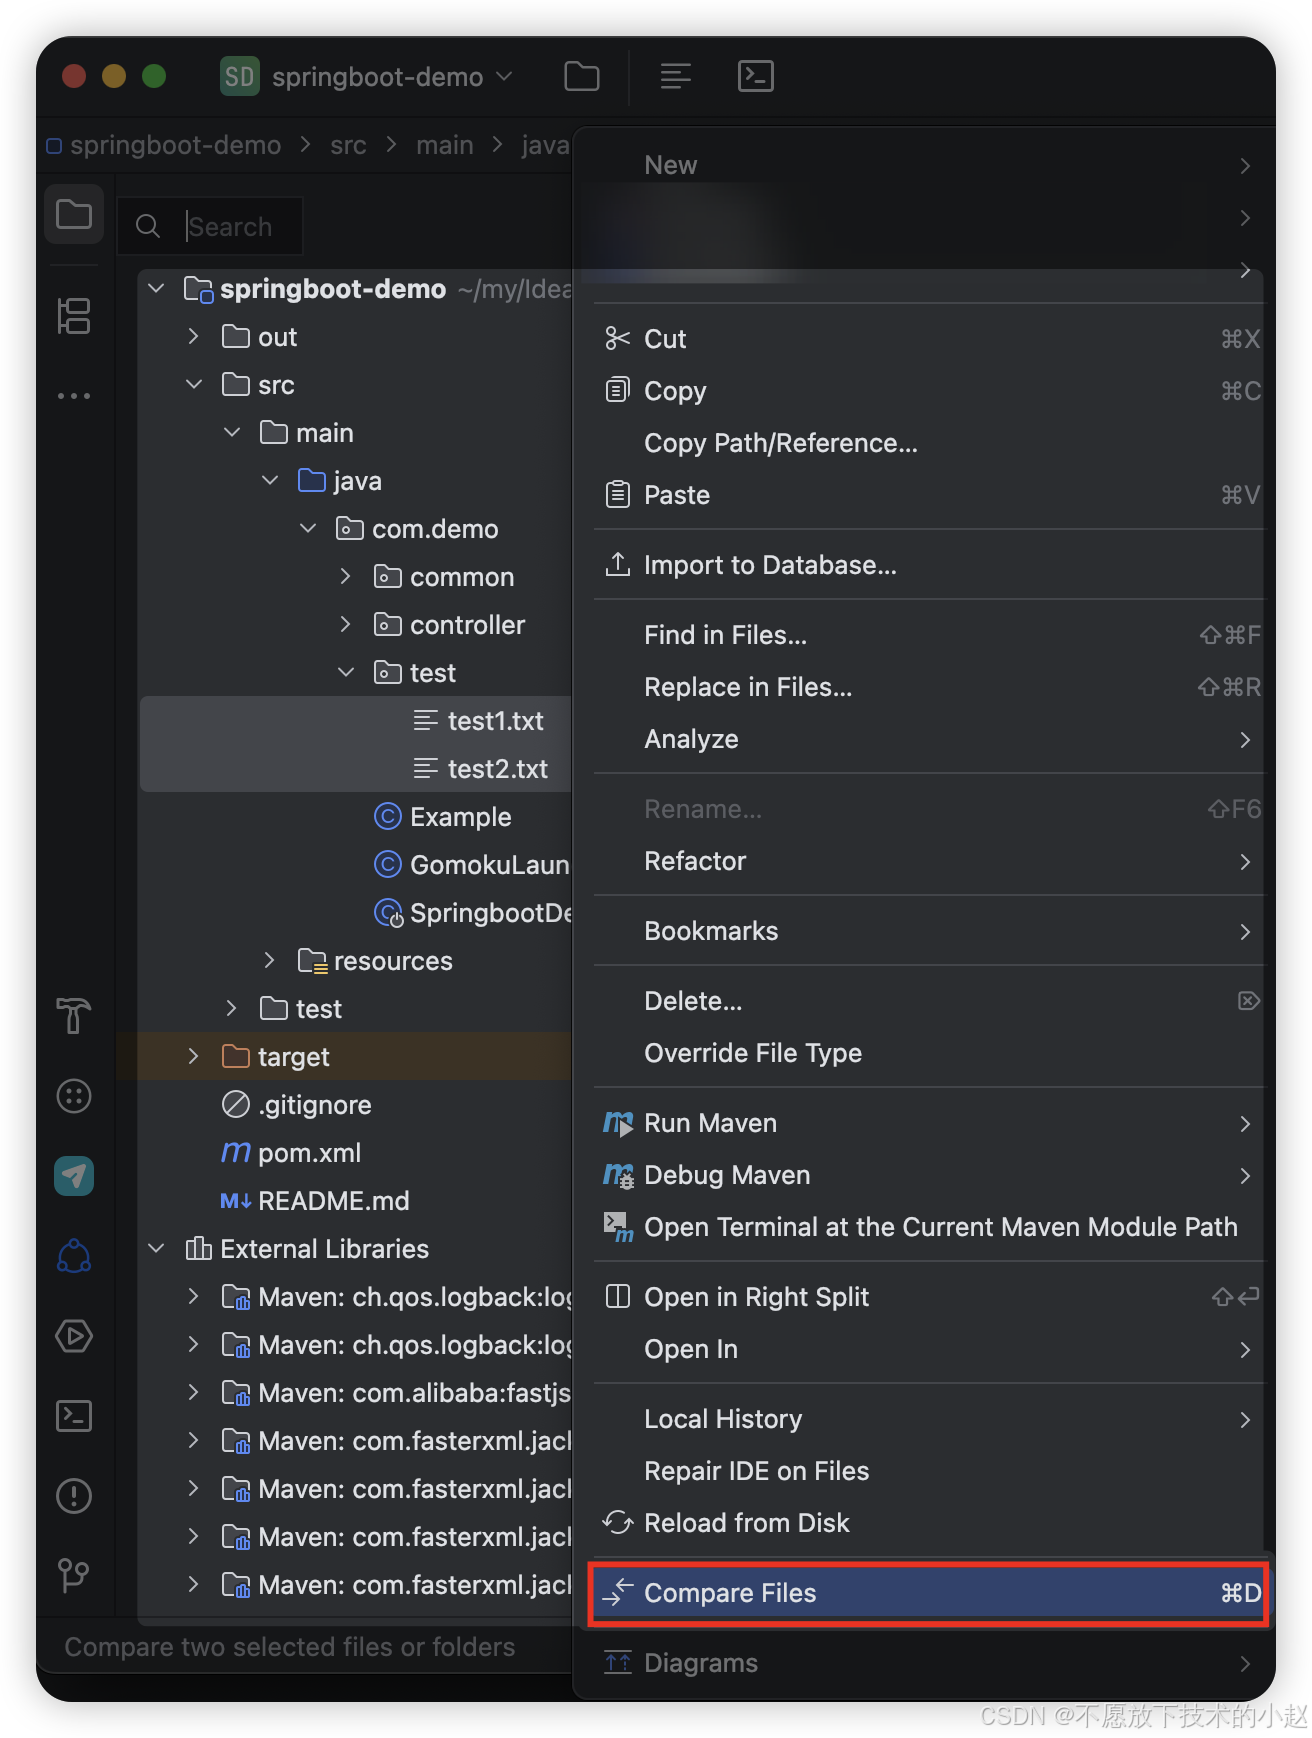The width and height of the screenshot is (1312, 1738).
Task: Open springboot-demo project dropdown
Action: (392, 77)
